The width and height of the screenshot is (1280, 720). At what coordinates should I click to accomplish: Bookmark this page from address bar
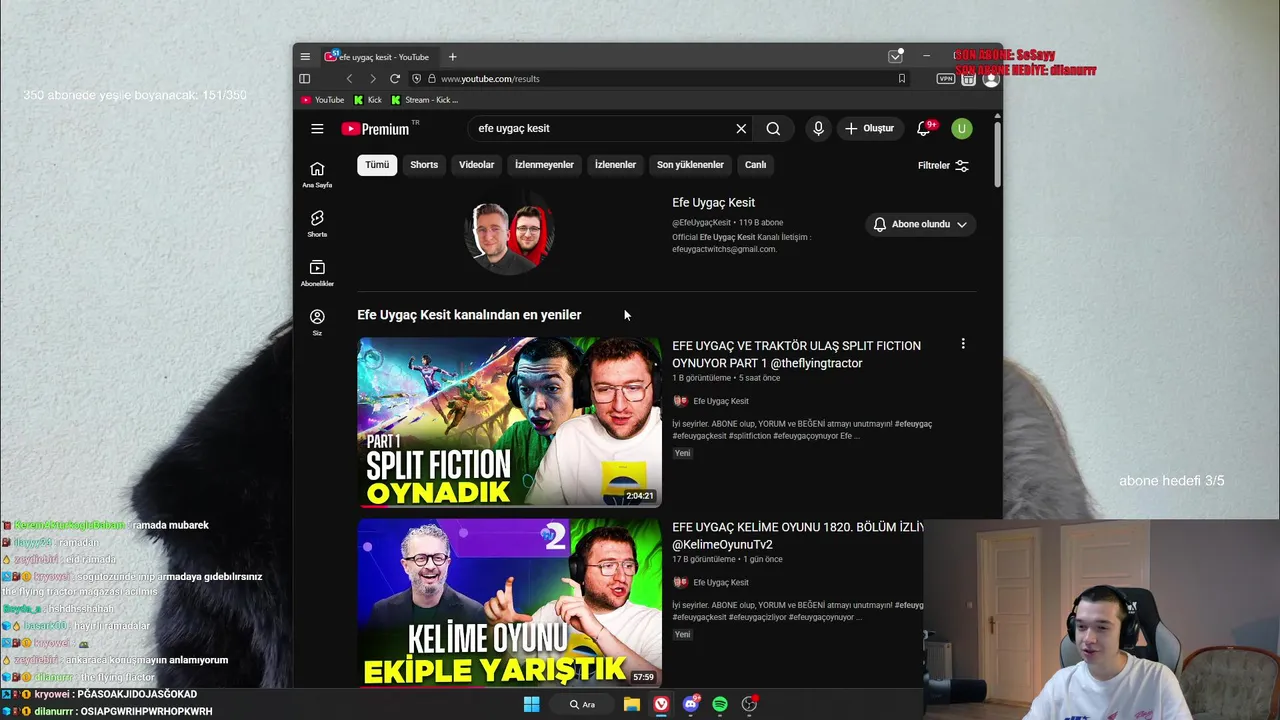pos(902,79)
